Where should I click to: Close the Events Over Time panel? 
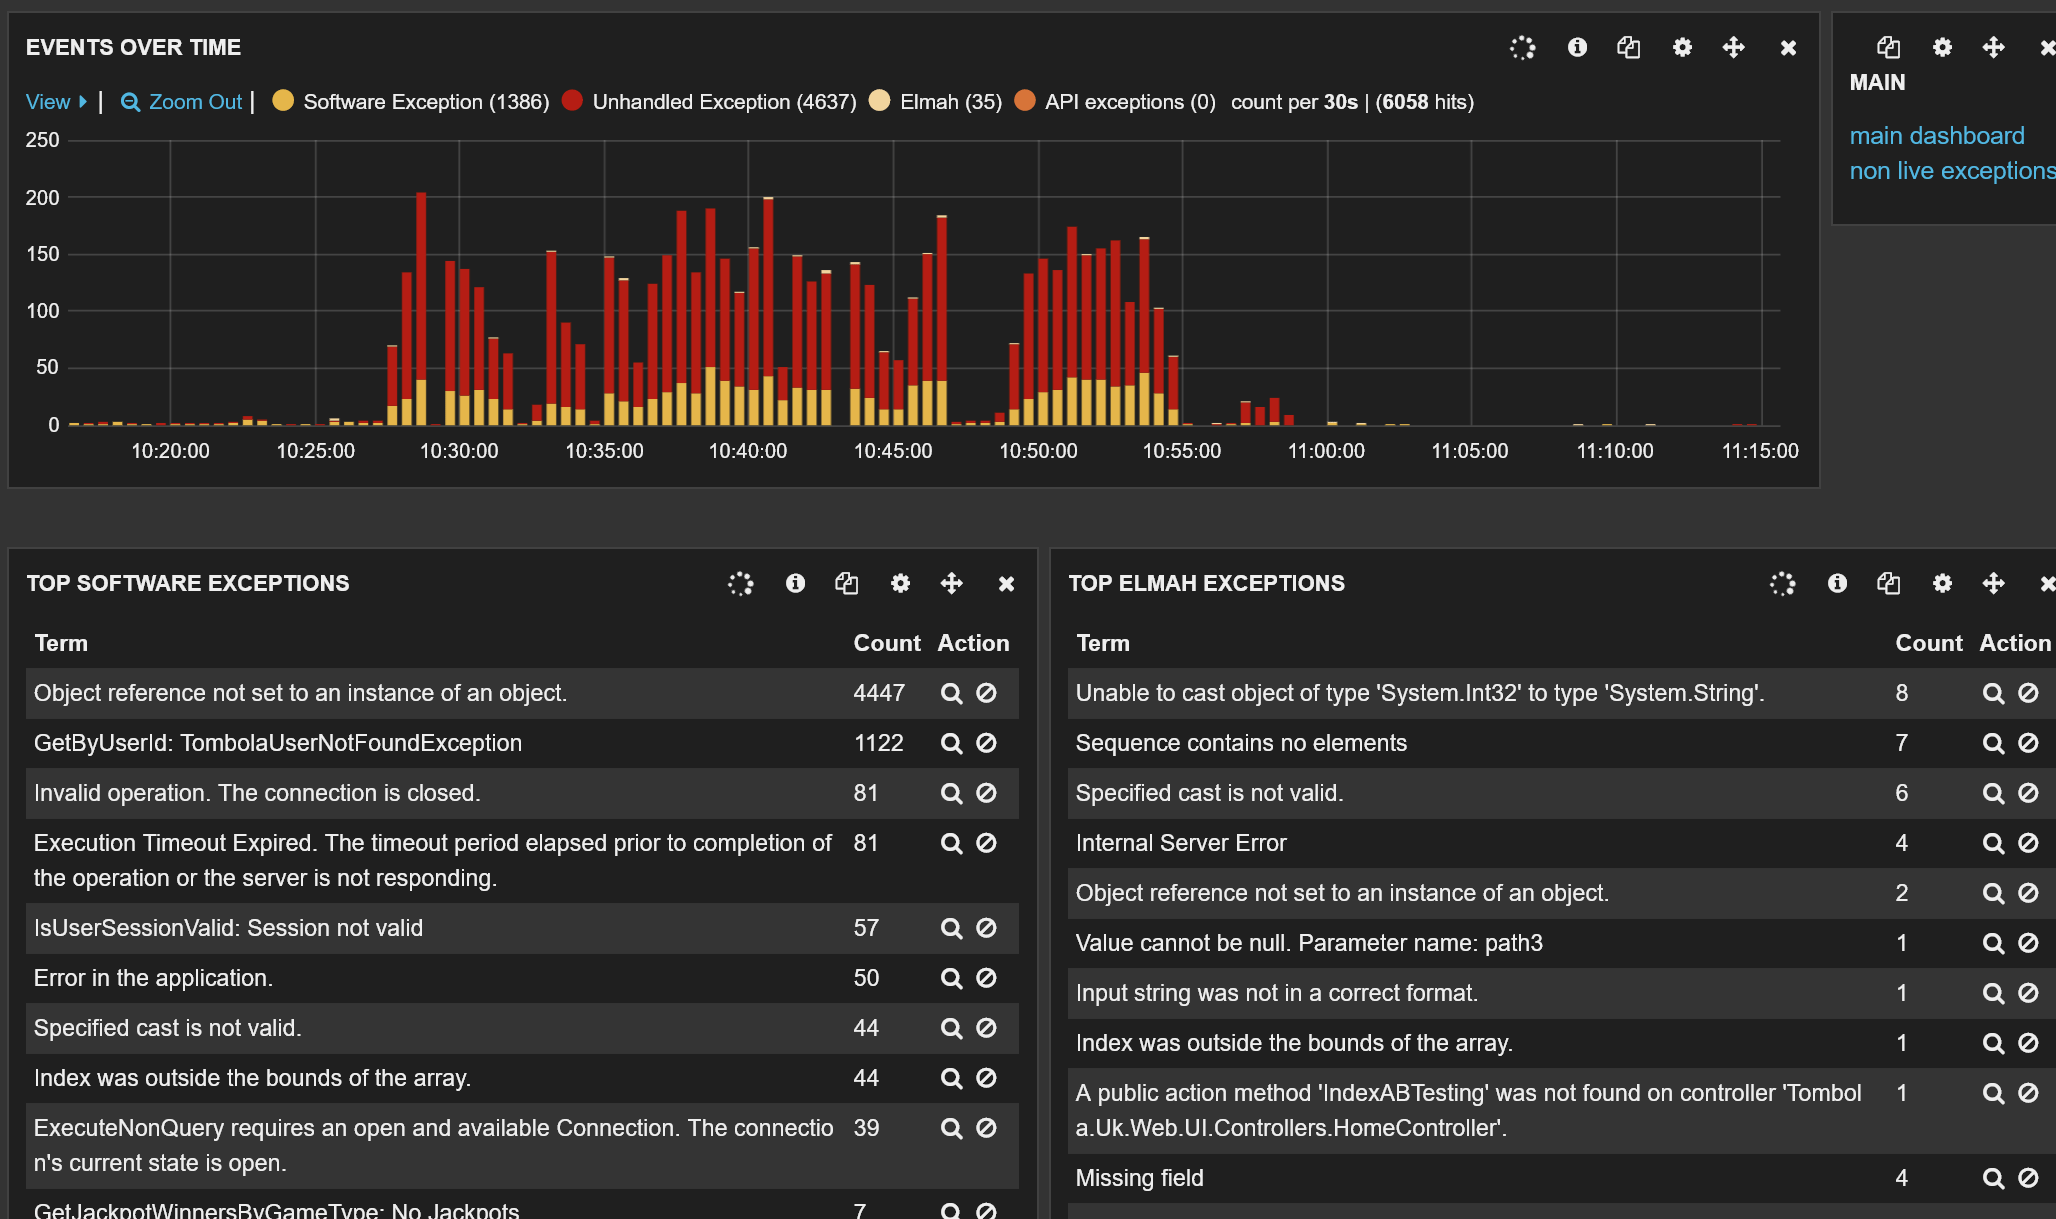(x=1788, y=48)
